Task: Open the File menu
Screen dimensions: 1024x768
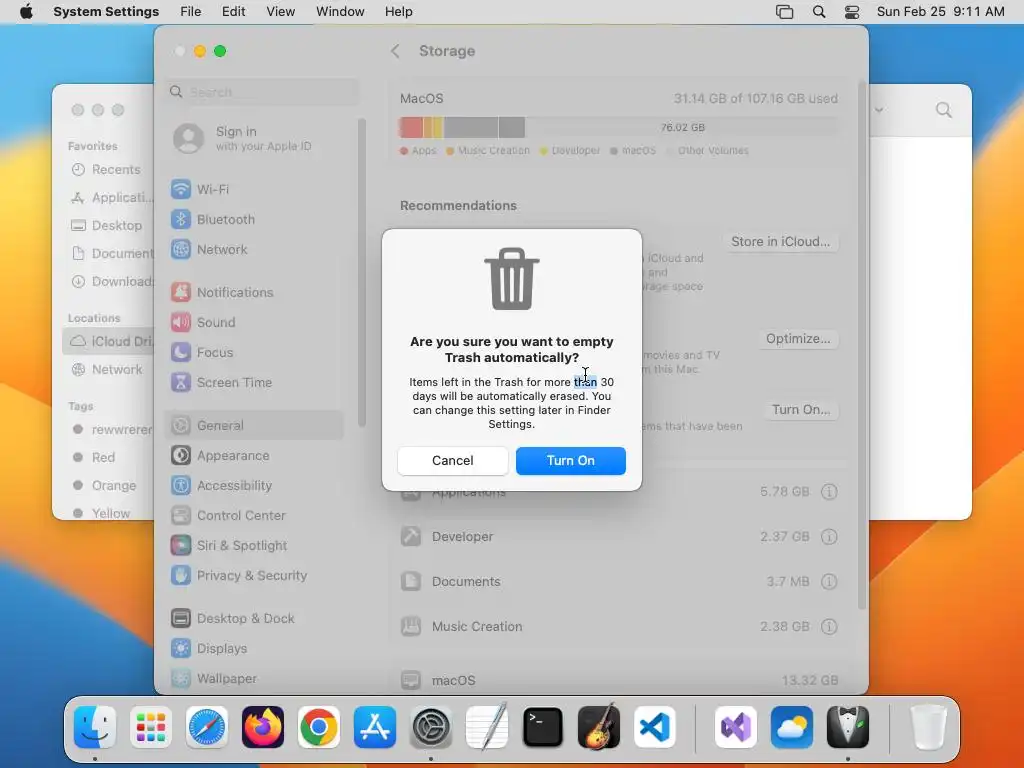Action: (190, 12)
